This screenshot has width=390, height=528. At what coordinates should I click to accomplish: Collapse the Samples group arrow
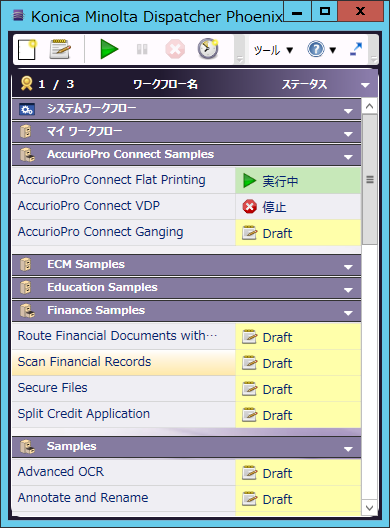pos(348,449)
